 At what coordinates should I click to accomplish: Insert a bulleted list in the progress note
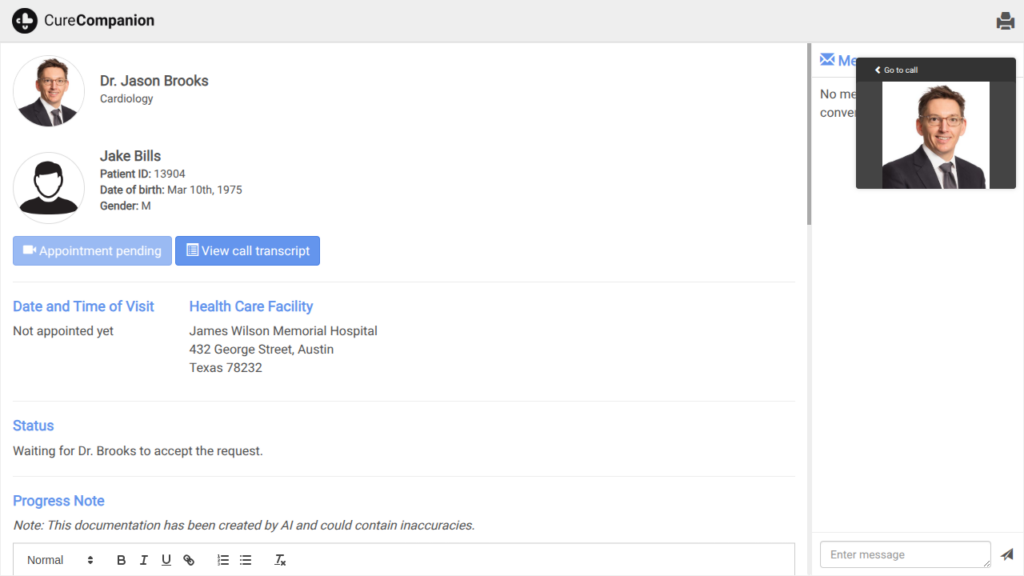pyautogui.click(x=245, y=560)
